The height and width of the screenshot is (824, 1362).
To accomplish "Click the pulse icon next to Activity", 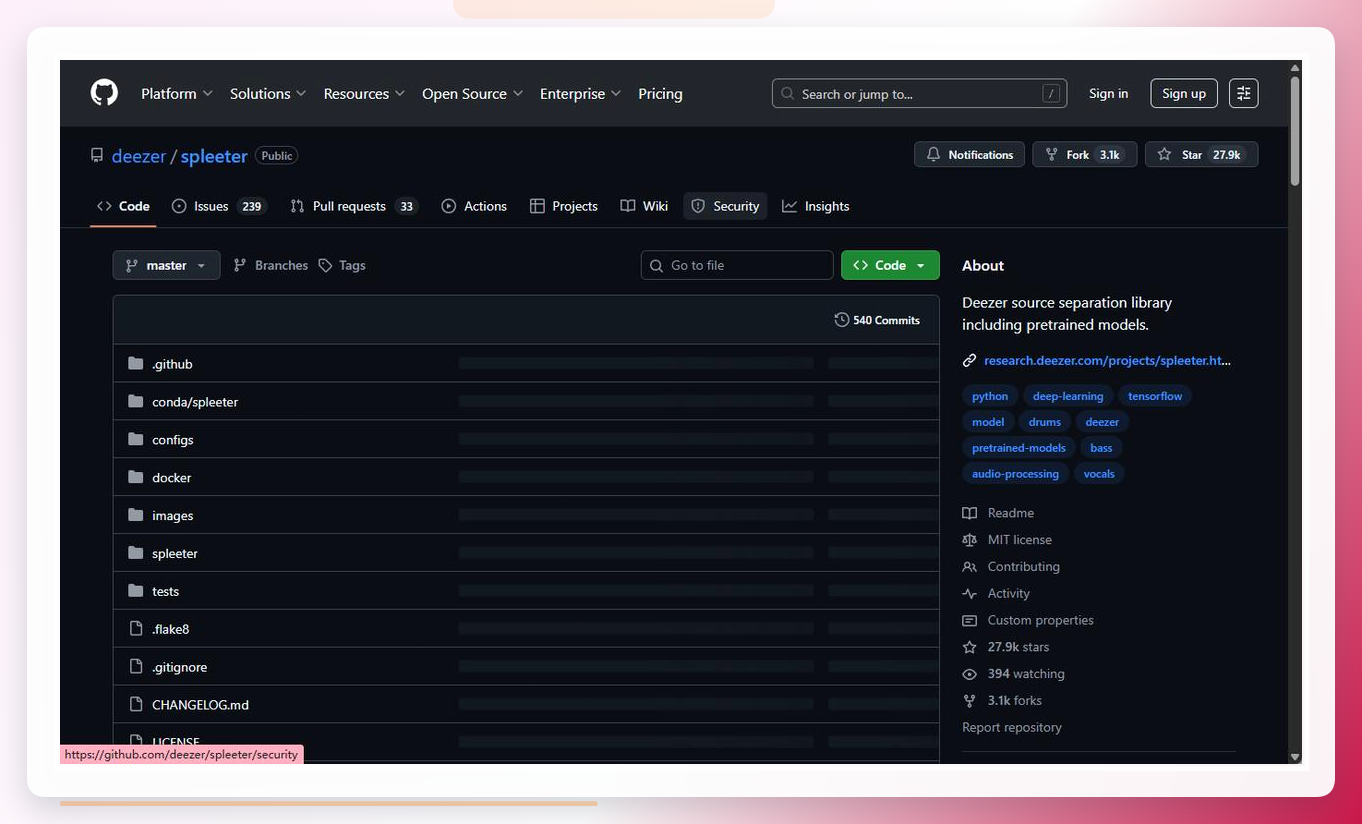I will [x=969, y=594].
